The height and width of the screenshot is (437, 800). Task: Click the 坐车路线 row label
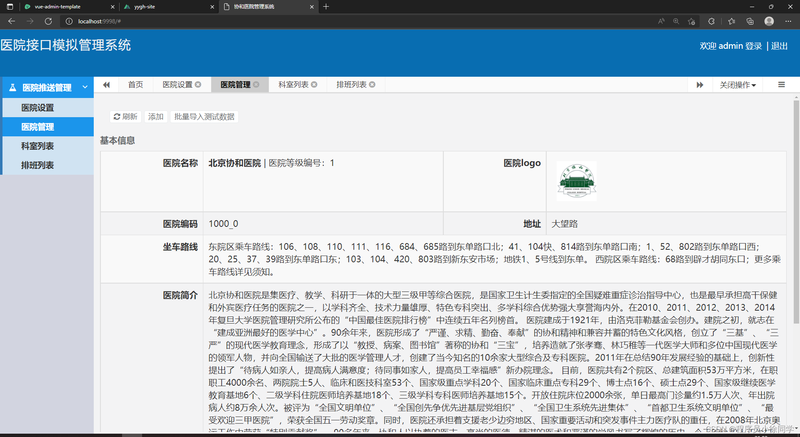[180, 247]
